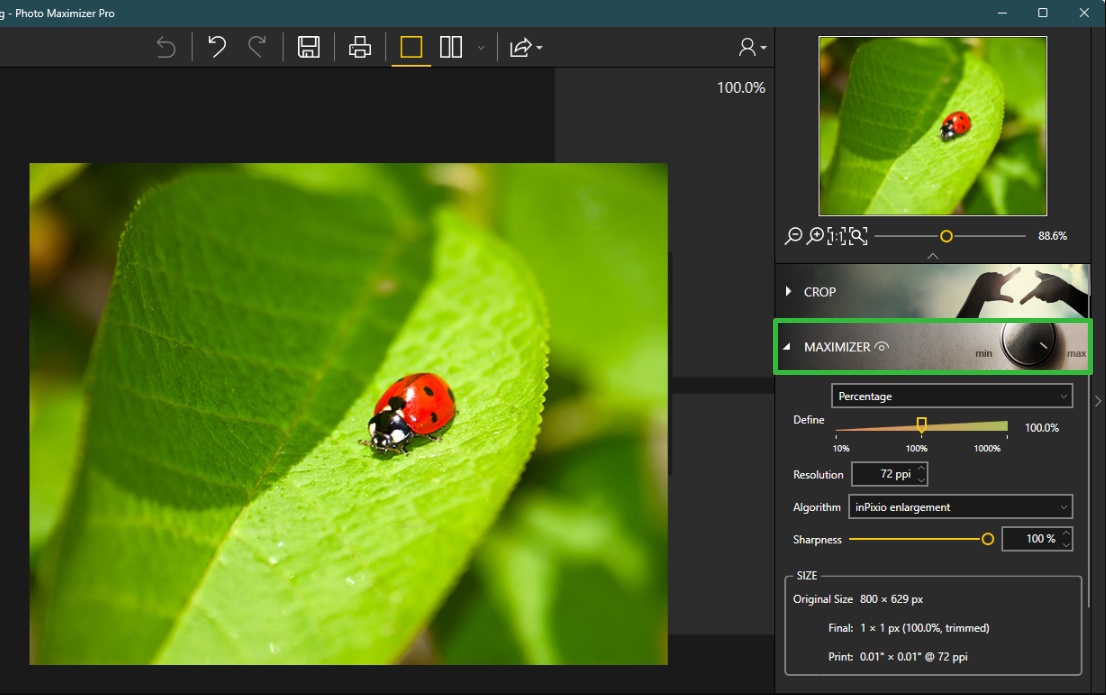Collapse the right panel with side arrow

point(1098,401)
